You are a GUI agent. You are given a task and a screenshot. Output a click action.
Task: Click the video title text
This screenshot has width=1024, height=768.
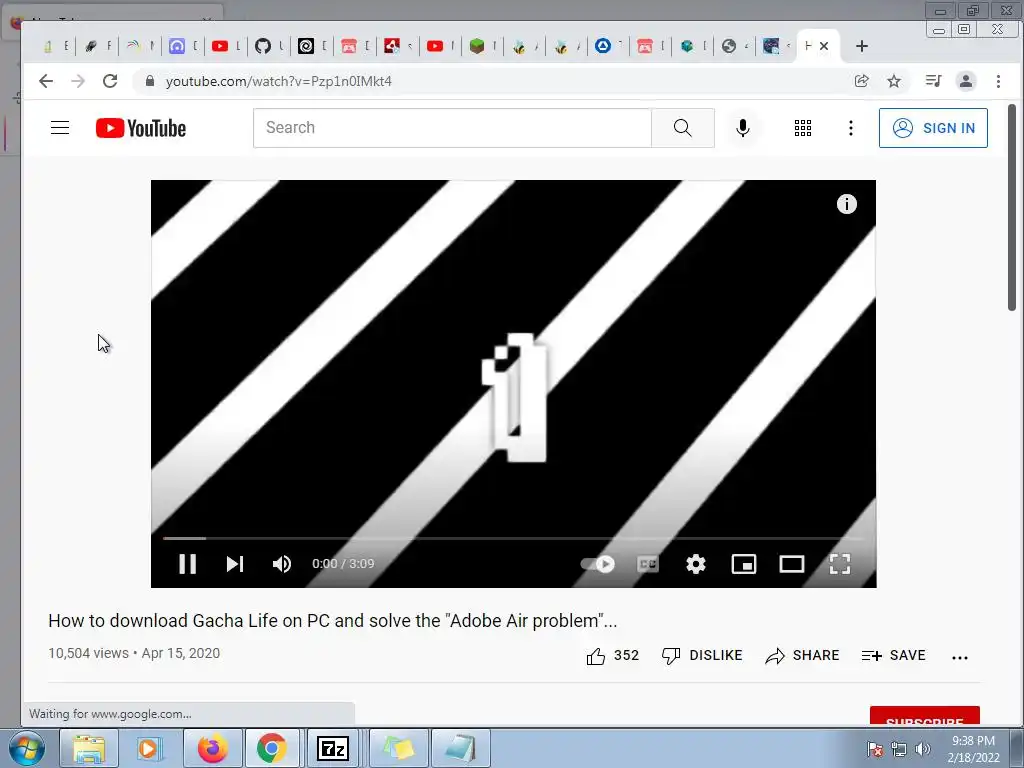click(x=332, y=620)
